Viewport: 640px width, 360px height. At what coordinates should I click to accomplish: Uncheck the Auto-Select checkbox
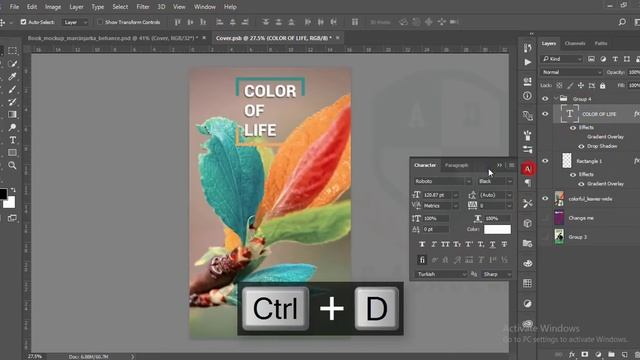tap(23, 22)
